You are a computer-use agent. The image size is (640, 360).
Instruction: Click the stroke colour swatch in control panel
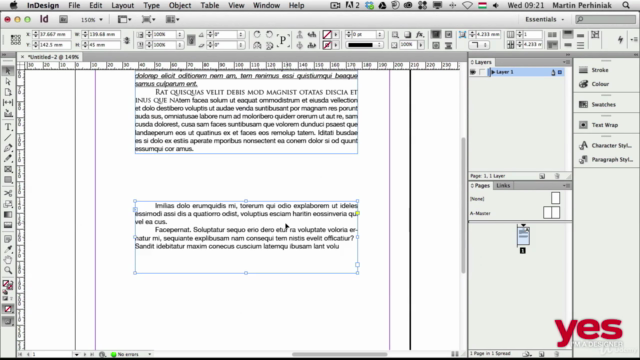327,45
